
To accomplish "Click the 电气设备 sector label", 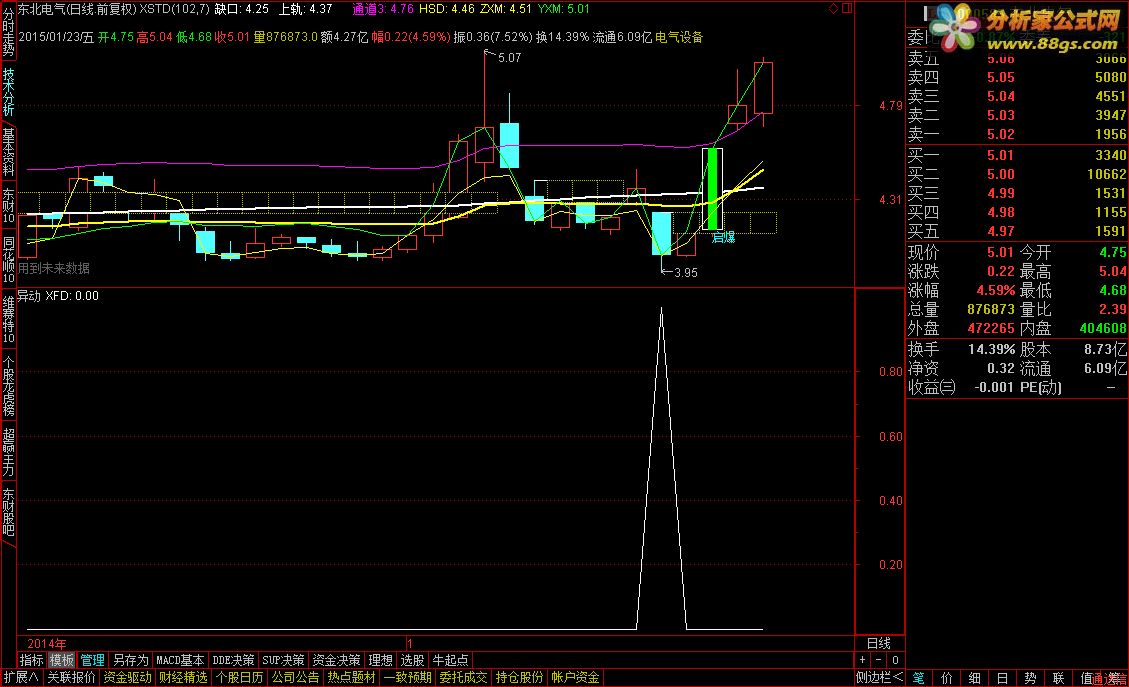I will coord(680,37).
